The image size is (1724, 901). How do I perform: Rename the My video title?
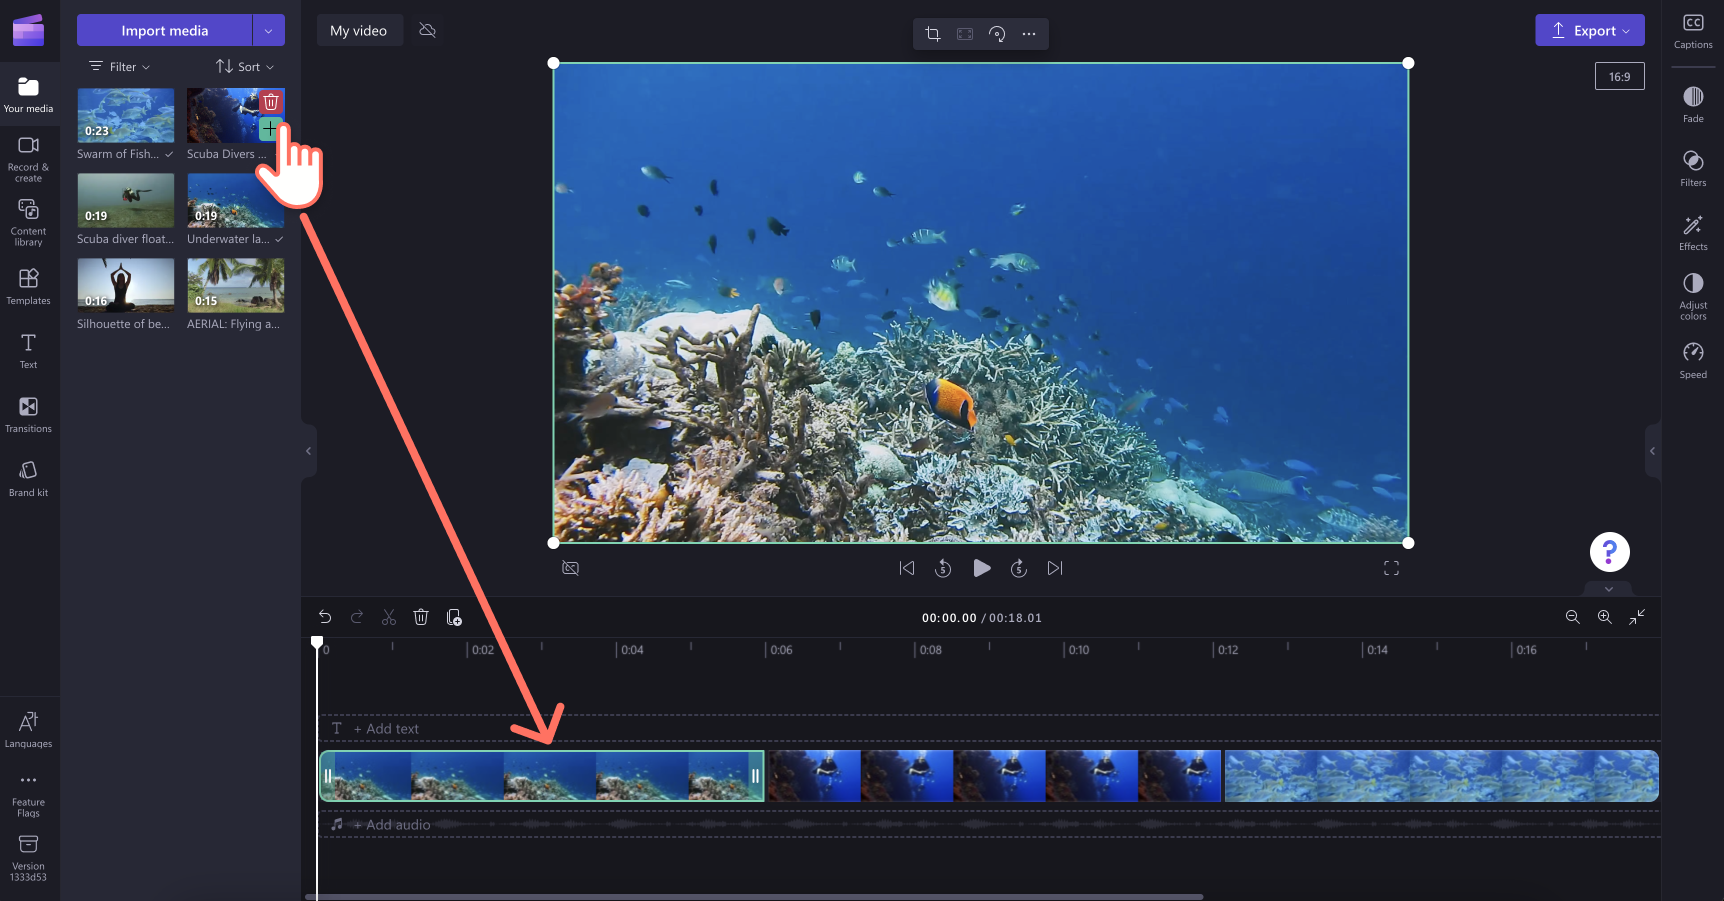click(x=359, y=30)
